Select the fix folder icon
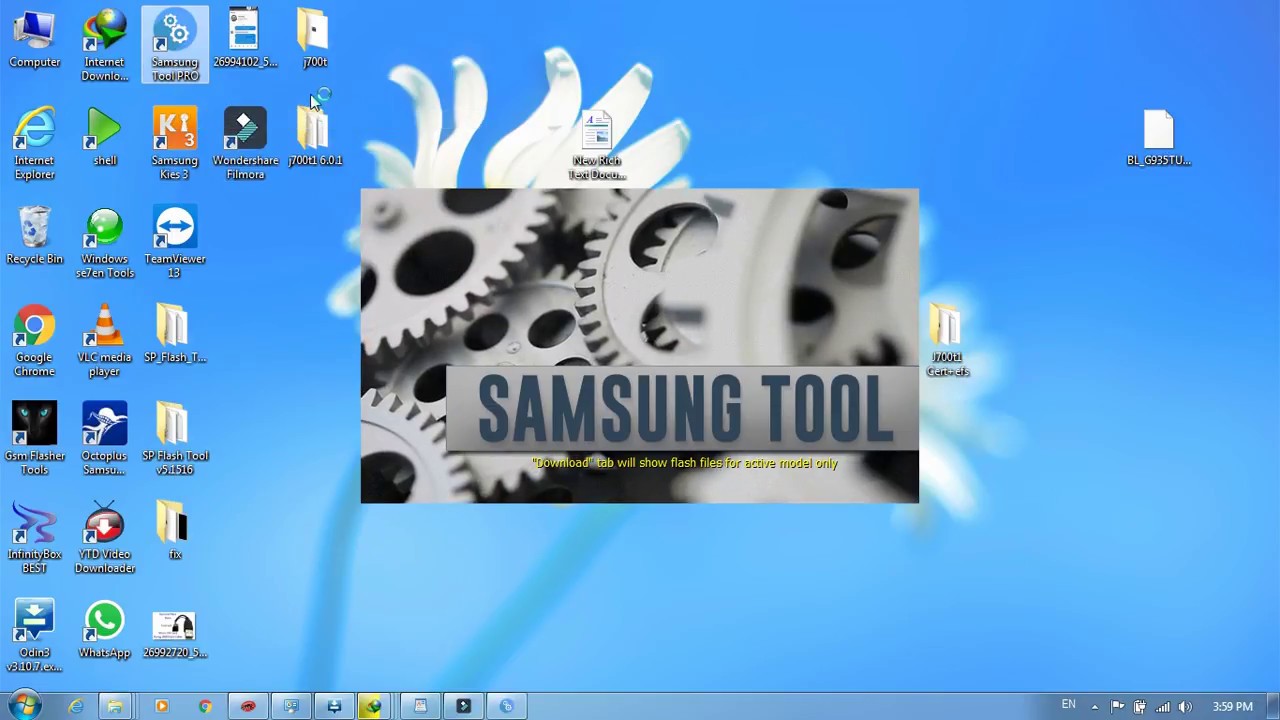 point(175,531)
